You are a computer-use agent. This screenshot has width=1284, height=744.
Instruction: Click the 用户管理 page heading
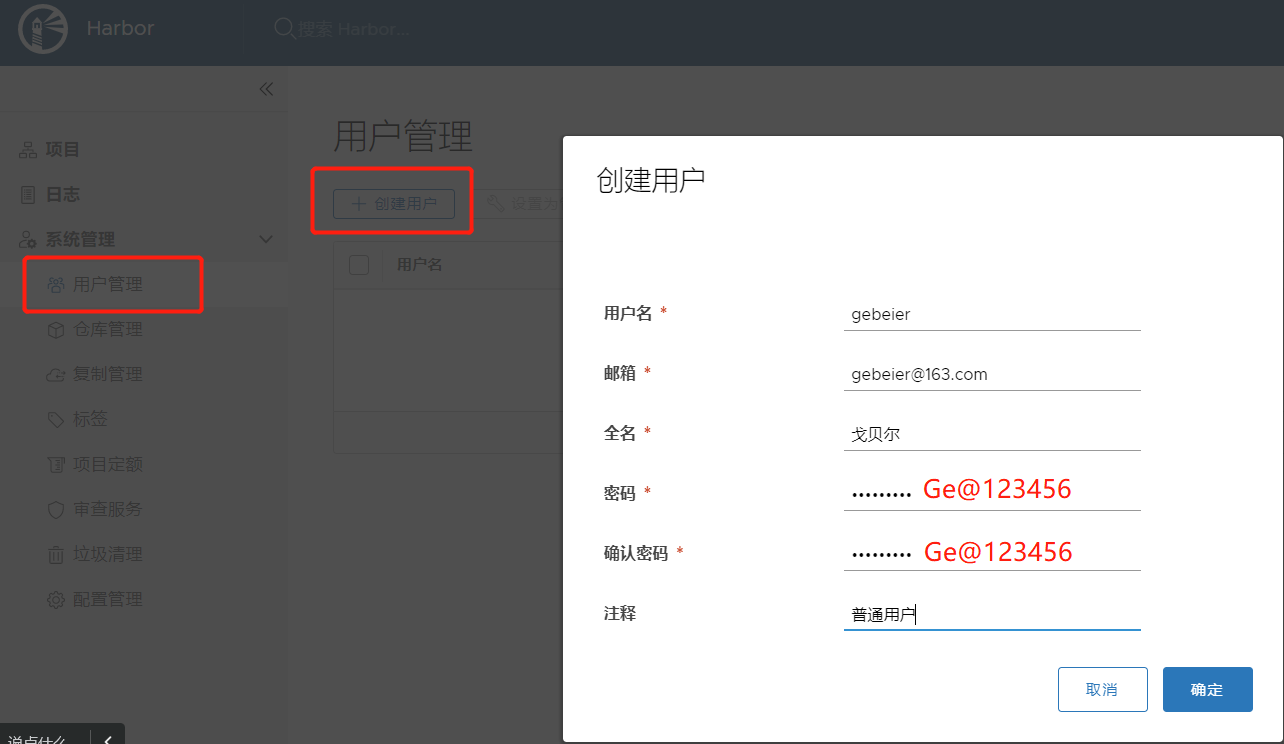[x=402, y=137]
